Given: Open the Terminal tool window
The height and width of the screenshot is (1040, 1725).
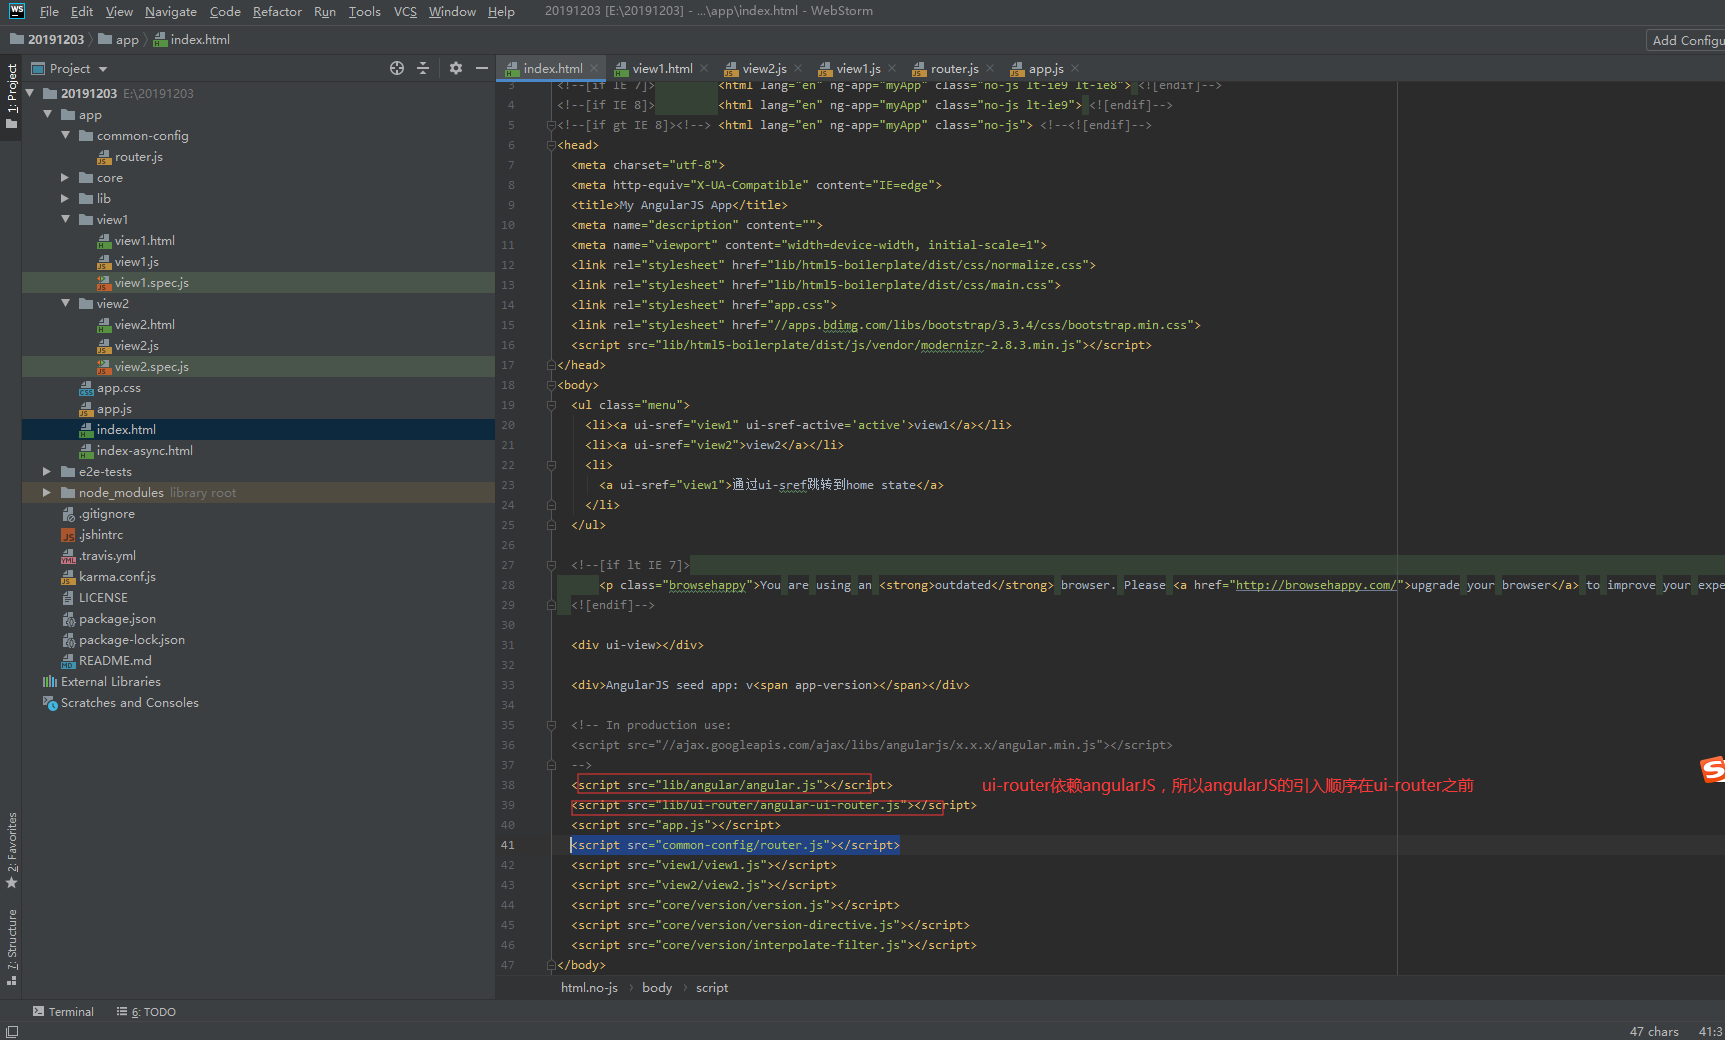Looking at the screenshot, I should 63,1012.
